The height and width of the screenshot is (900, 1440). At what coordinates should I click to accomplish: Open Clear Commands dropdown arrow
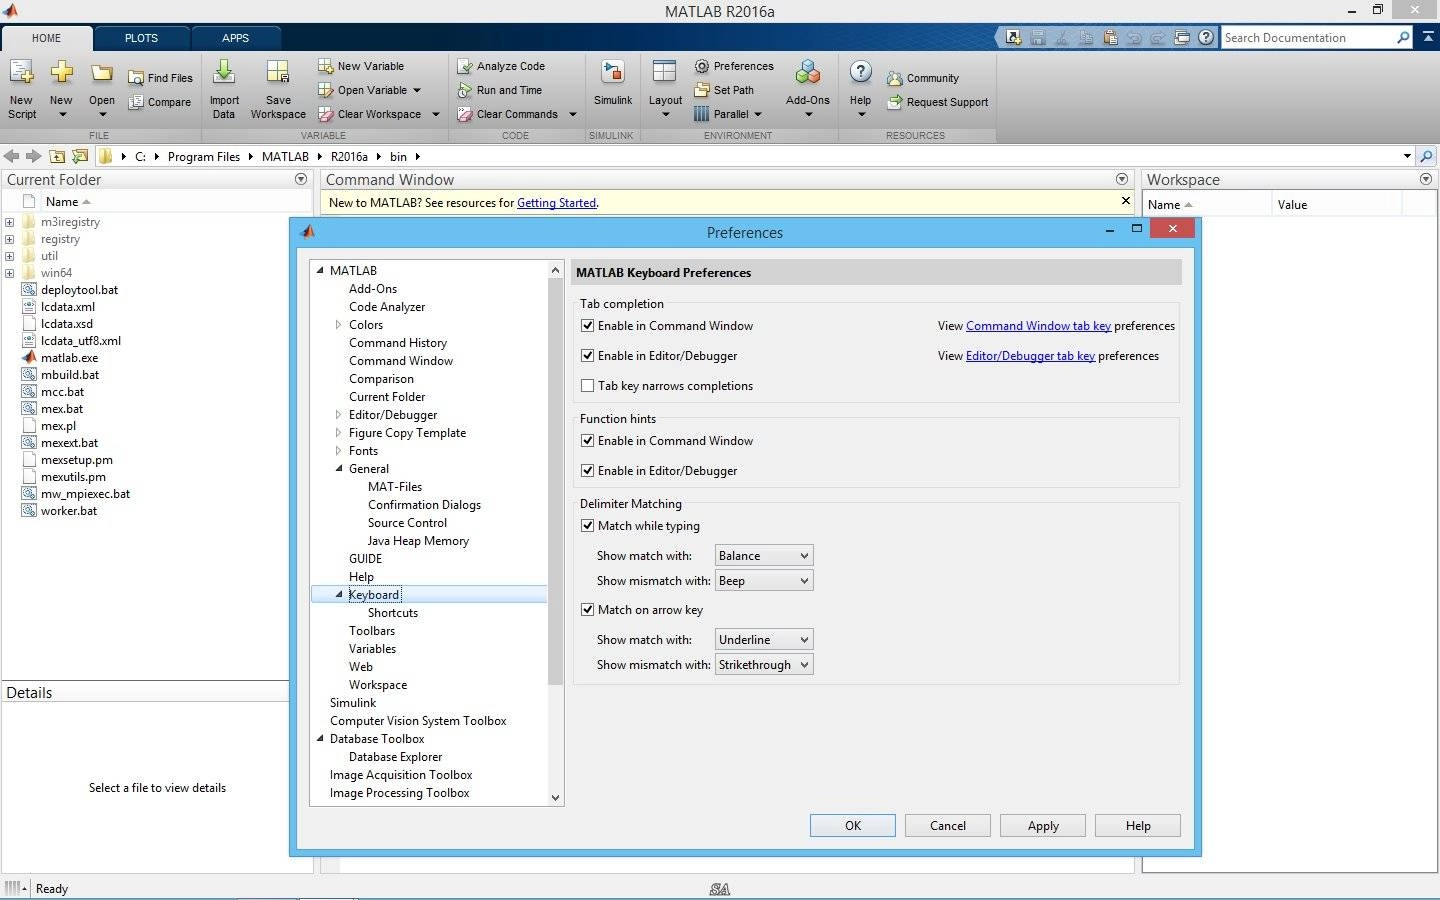[x=573, y=114]
